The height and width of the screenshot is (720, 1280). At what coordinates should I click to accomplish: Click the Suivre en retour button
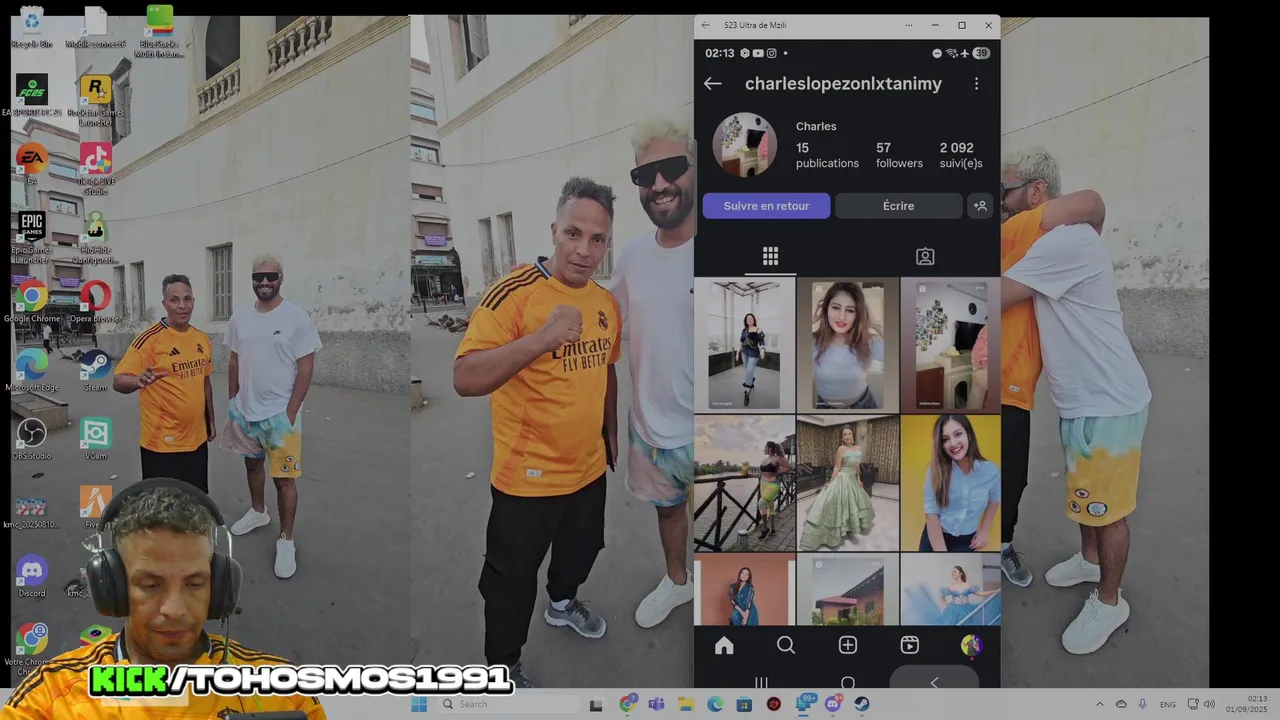(766, 206)
